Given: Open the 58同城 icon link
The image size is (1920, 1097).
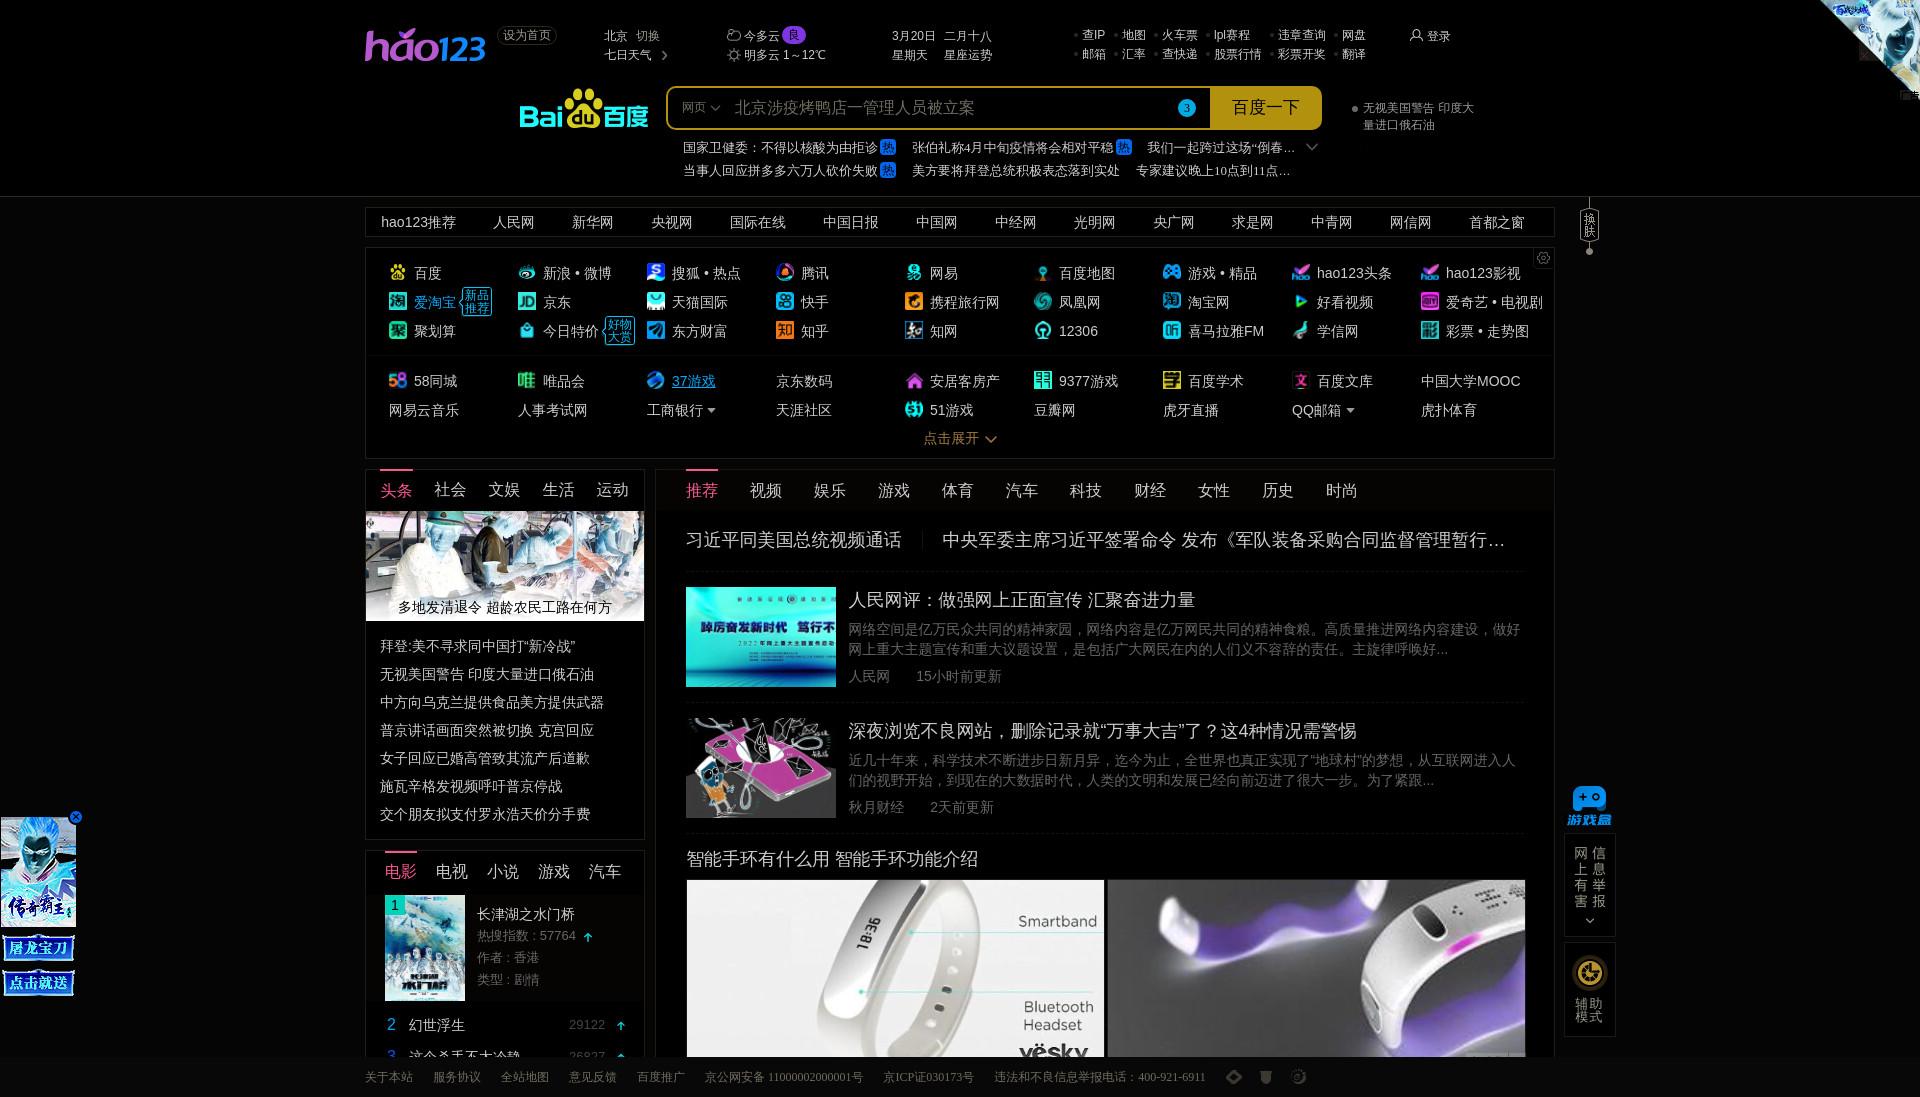Looking at the screenshot, I should [398, 381].
